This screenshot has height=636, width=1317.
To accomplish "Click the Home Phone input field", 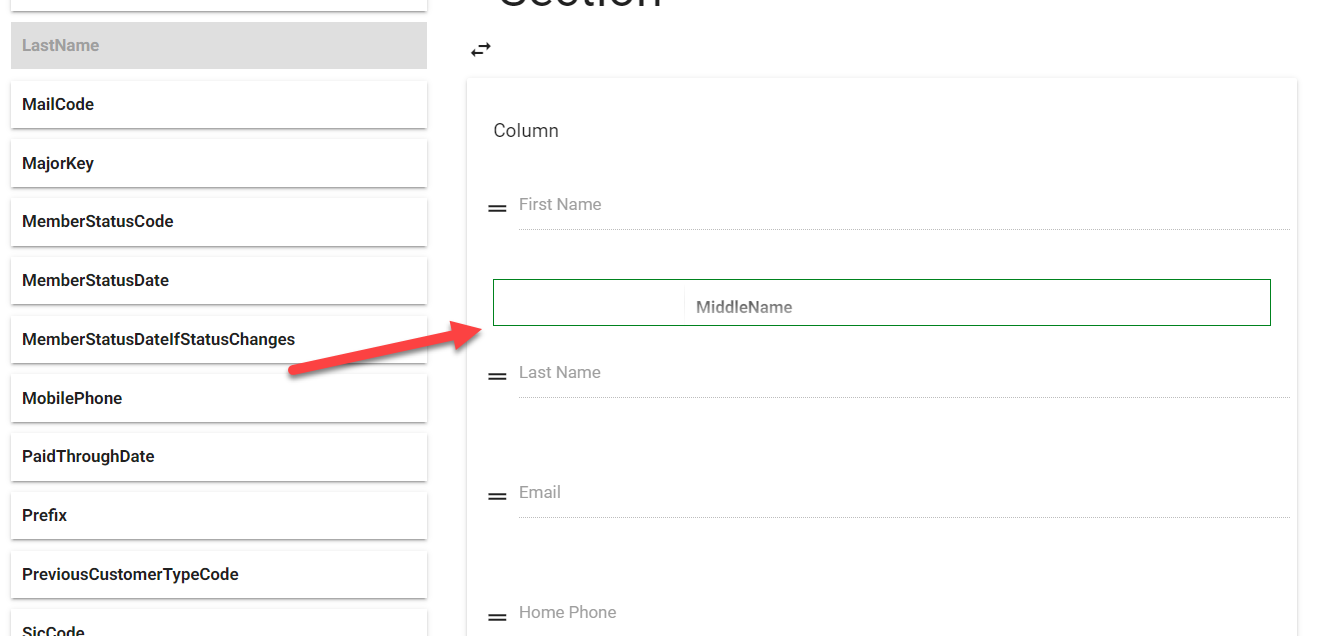I will coord(903,613).
